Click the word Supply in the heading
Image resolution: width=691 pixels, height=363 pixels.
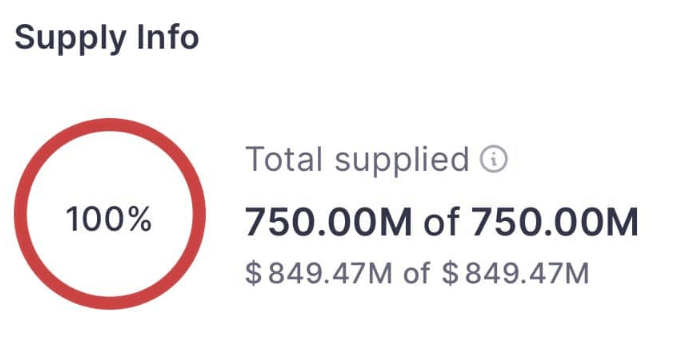pos(71,39)
